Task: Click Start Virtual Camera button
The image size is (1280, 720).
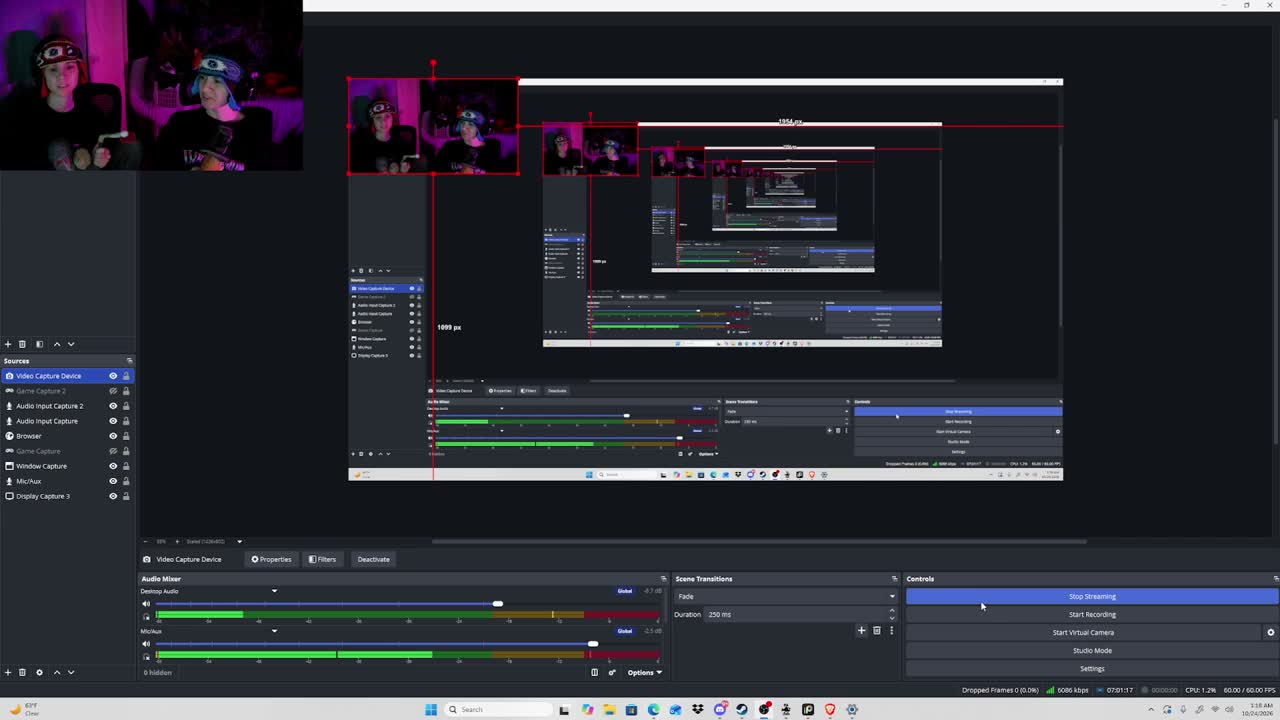Action: pyautogui.click(x=1083, y=632)
